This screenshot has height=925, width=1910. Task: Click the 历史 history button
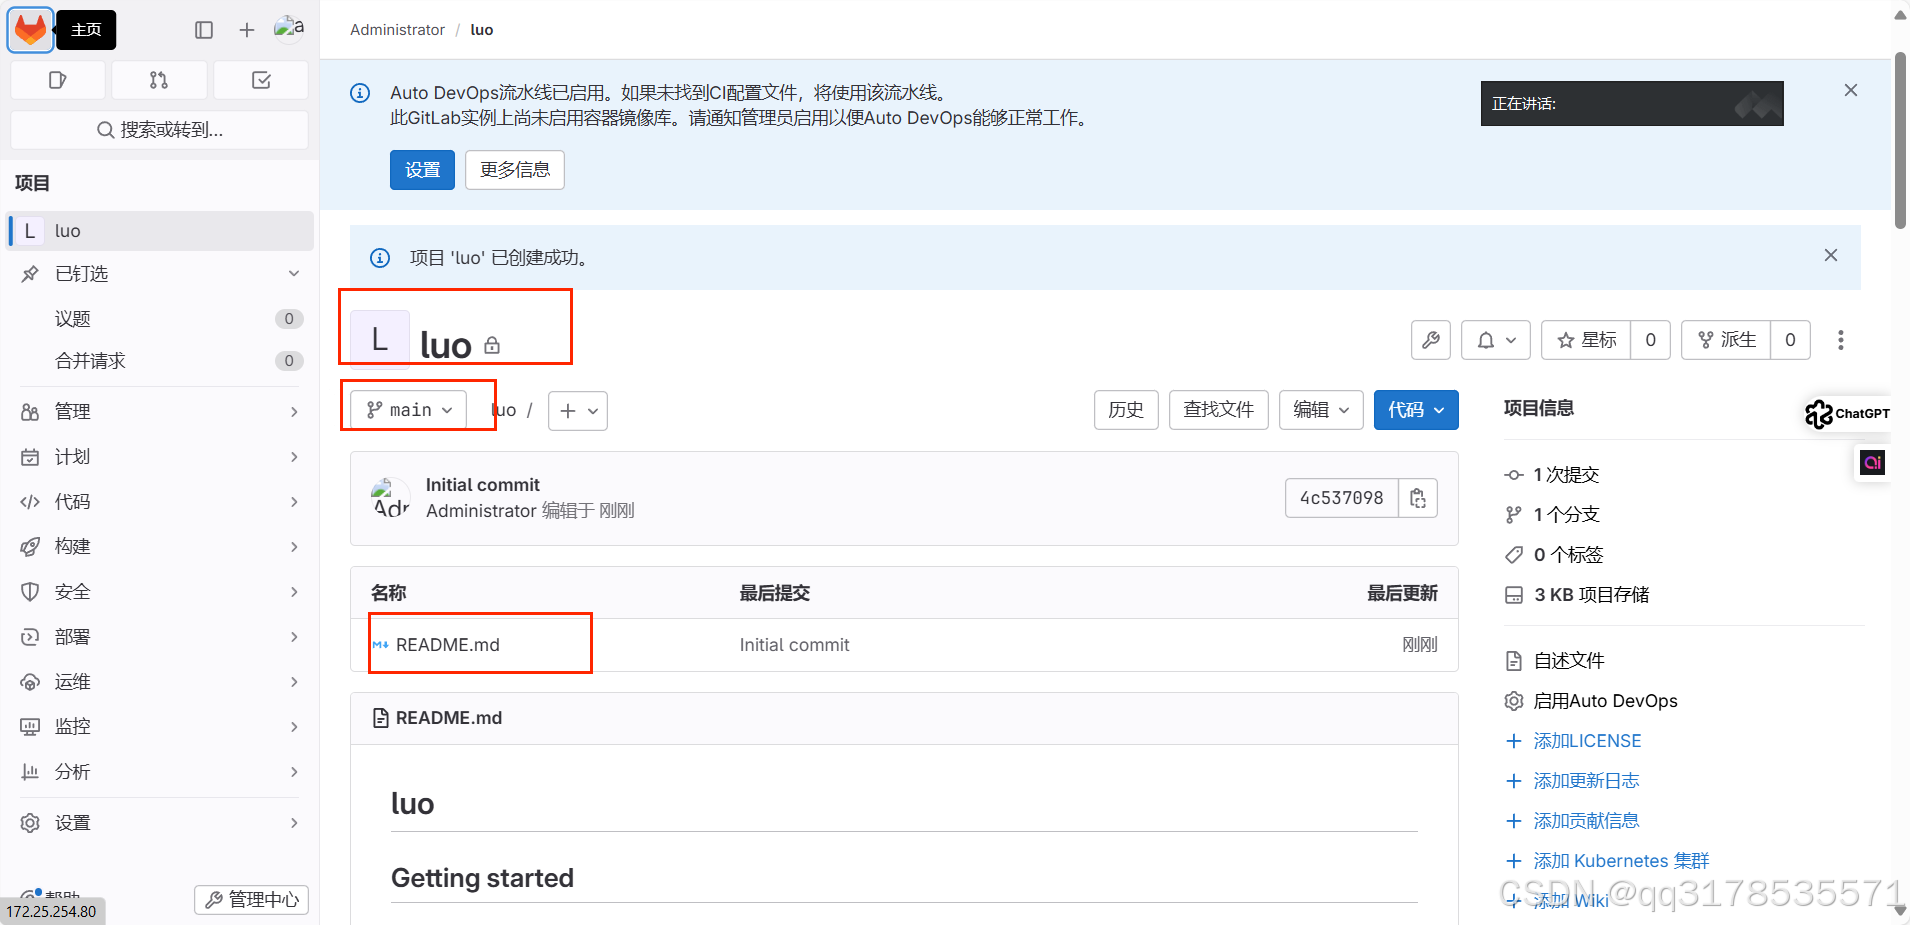[x=1126, y=410]
